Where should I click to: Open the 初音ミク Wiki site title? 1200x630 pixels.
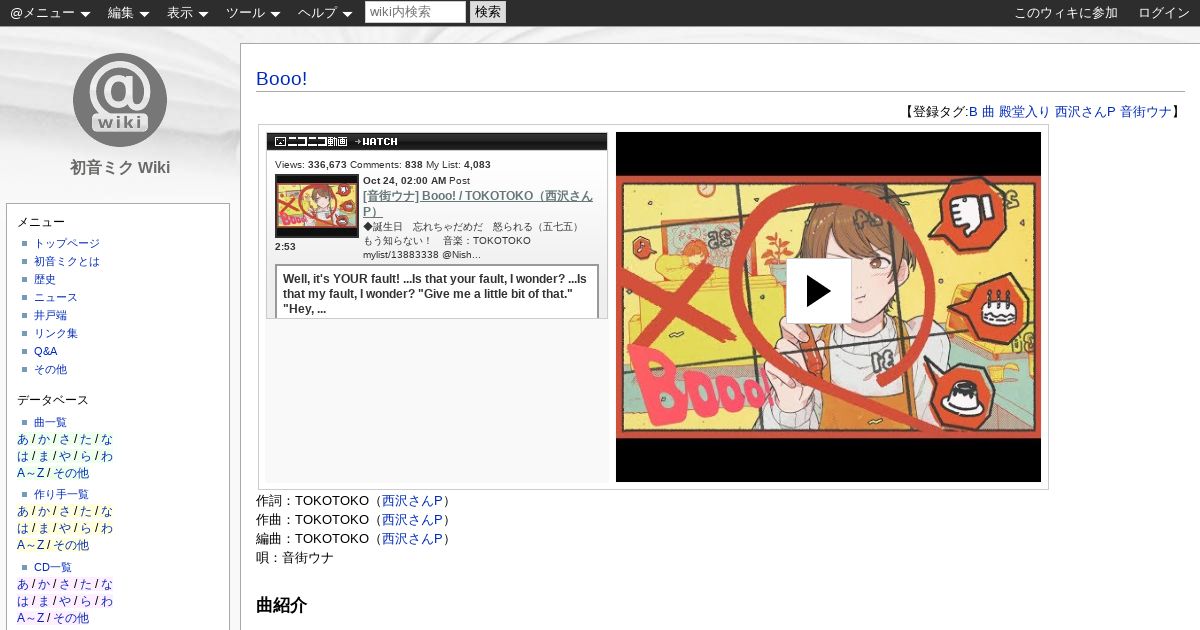(120, 167)
